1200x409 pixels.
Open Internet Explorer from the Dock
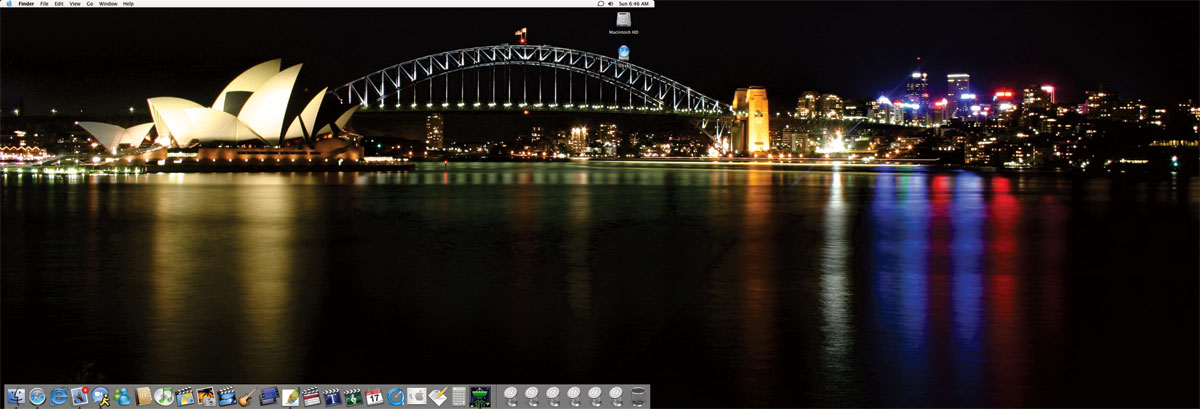(58, 397)
